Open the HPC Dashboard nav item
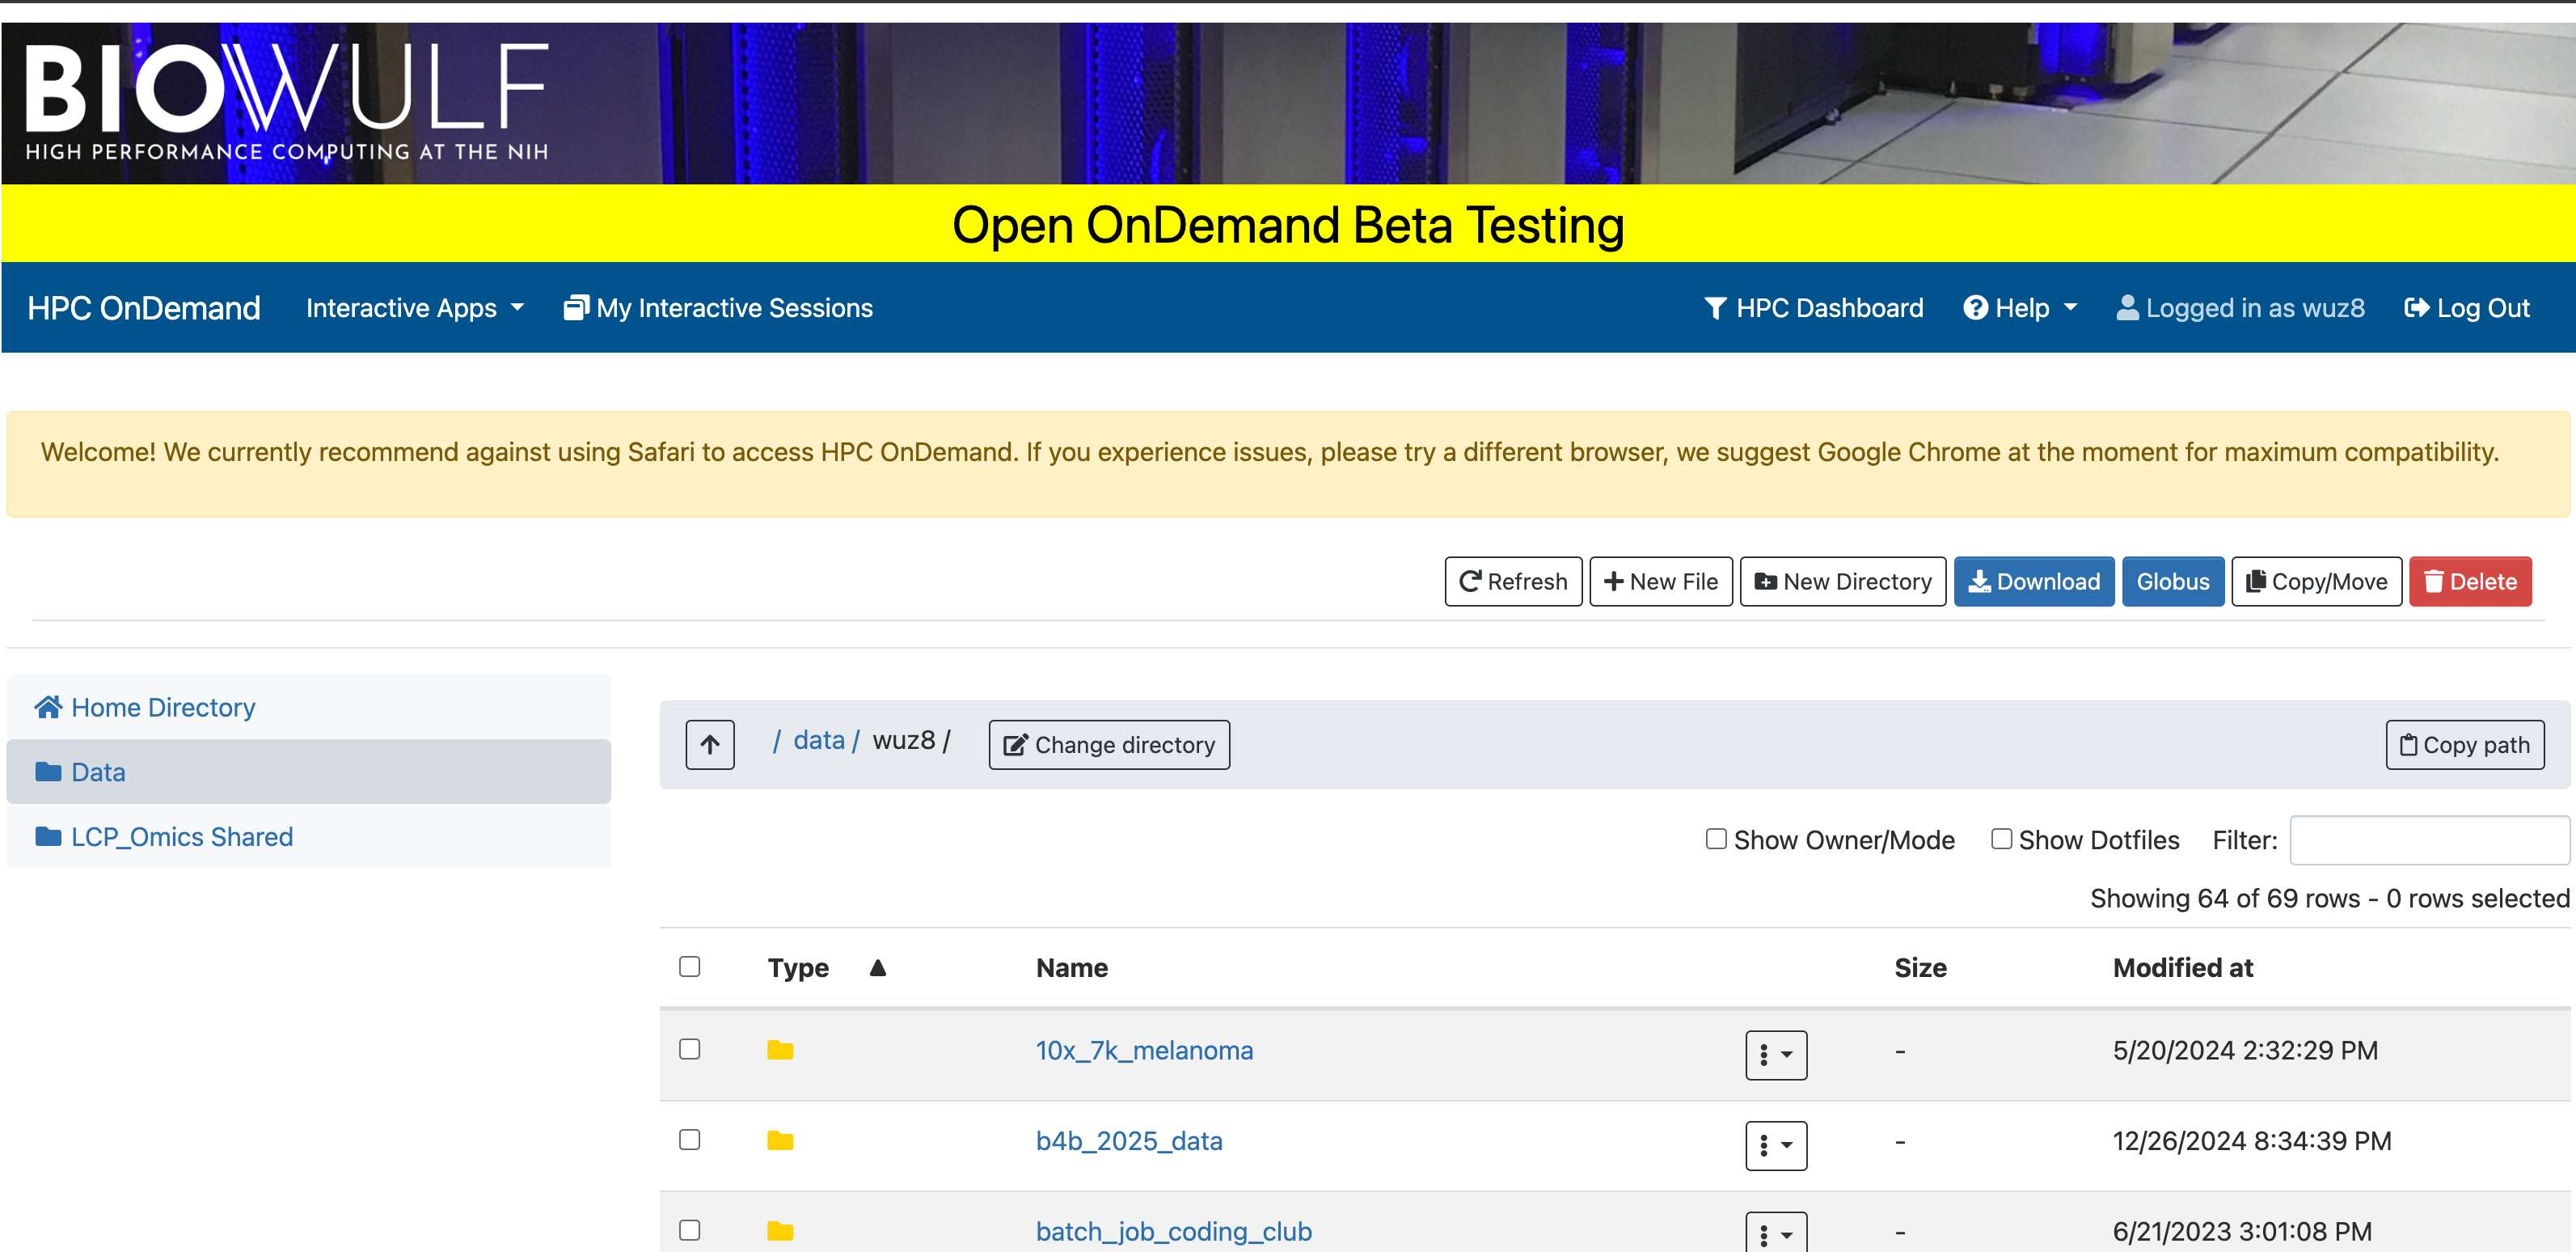 point(1813,308)
